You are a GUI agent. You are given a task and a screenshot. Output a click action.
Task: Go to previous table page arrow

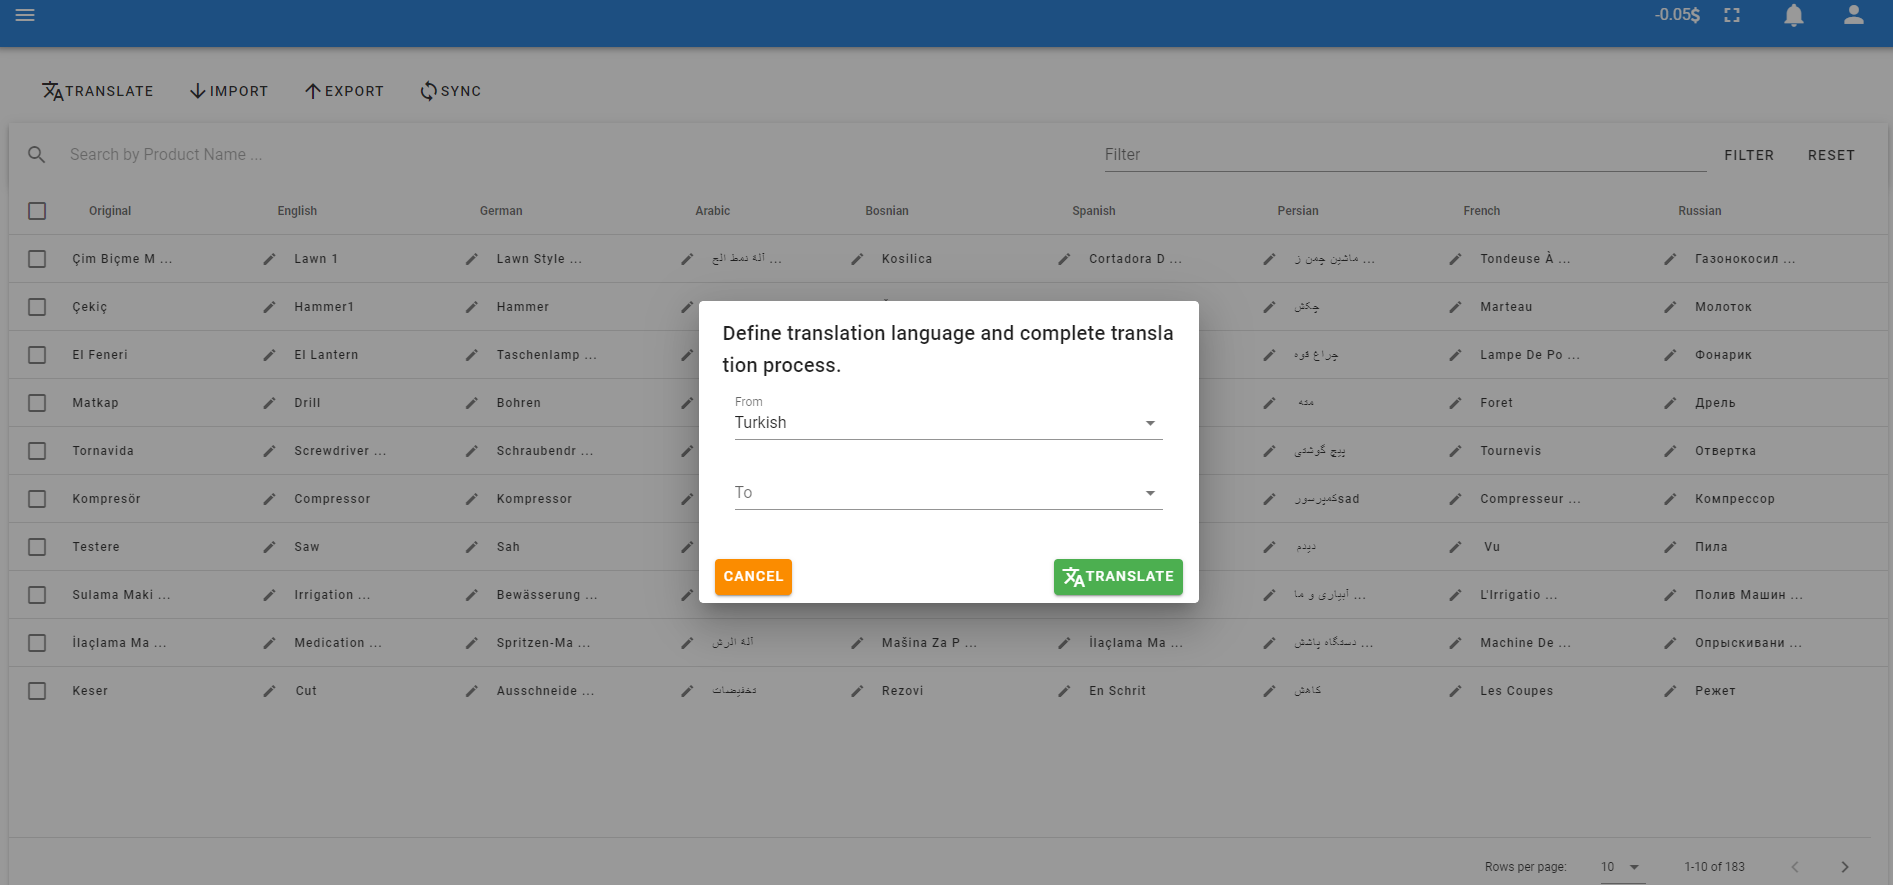click(1795, 867)
